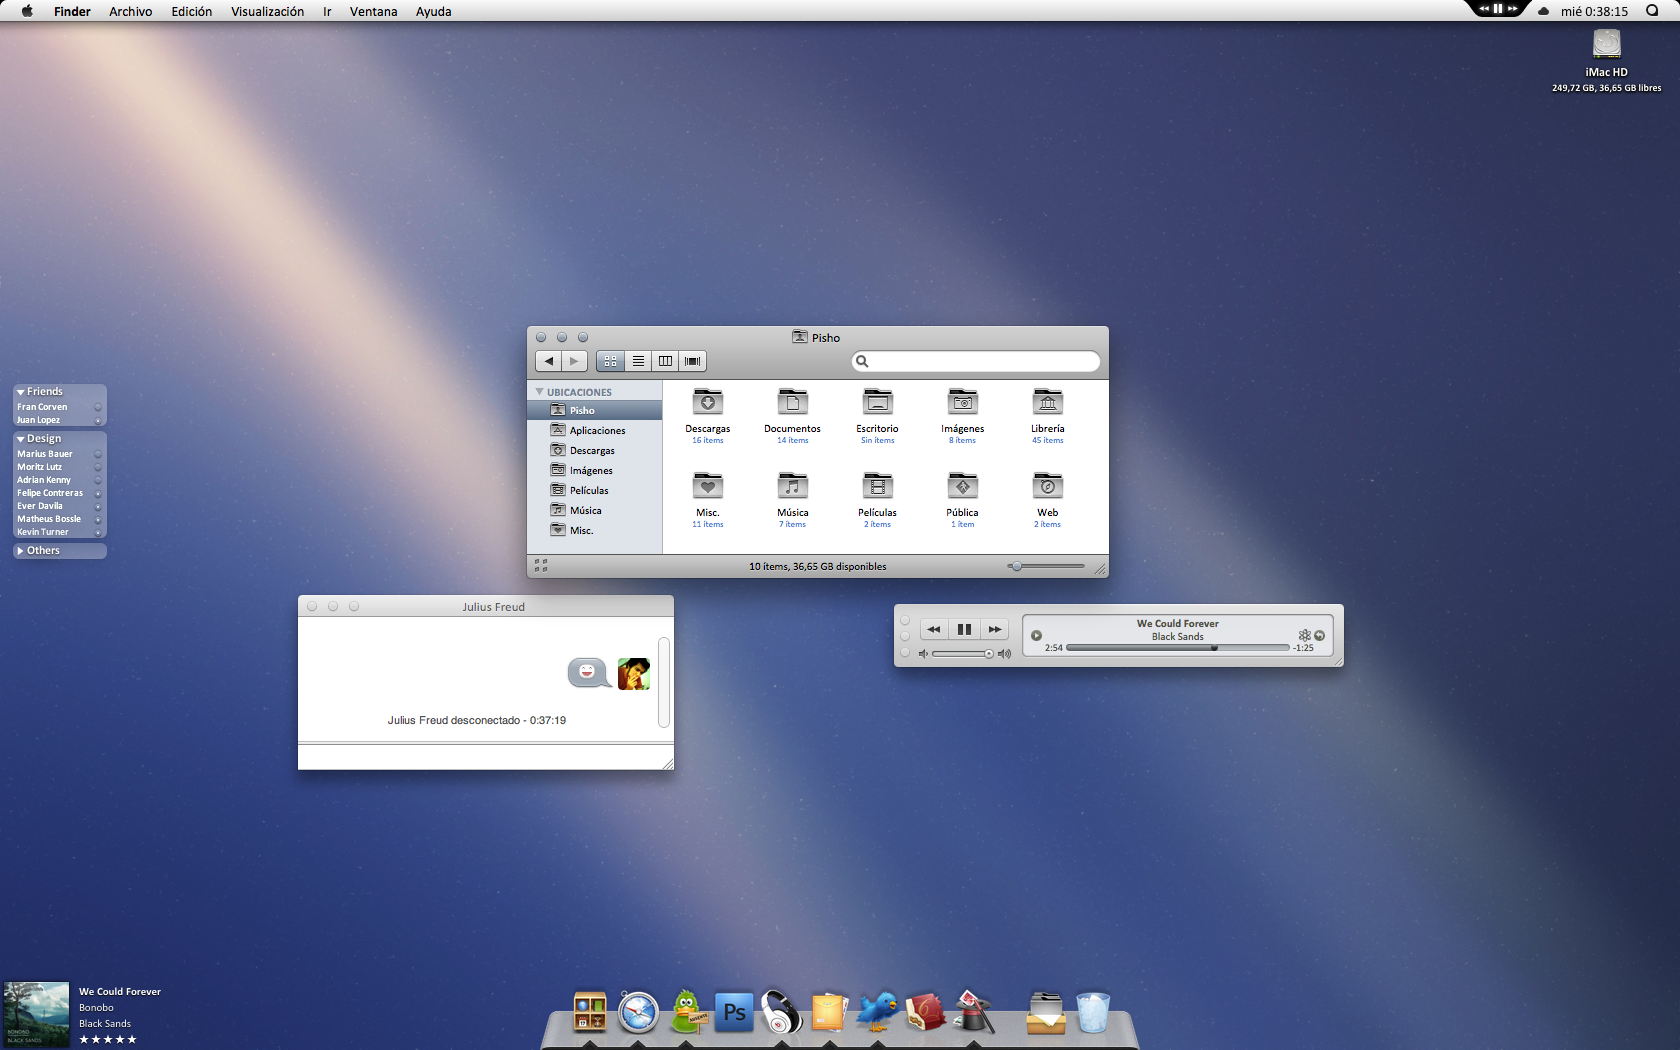Adjust the iTunes volume slider
Screen dimensions: 1680x1050
[963, 654]
